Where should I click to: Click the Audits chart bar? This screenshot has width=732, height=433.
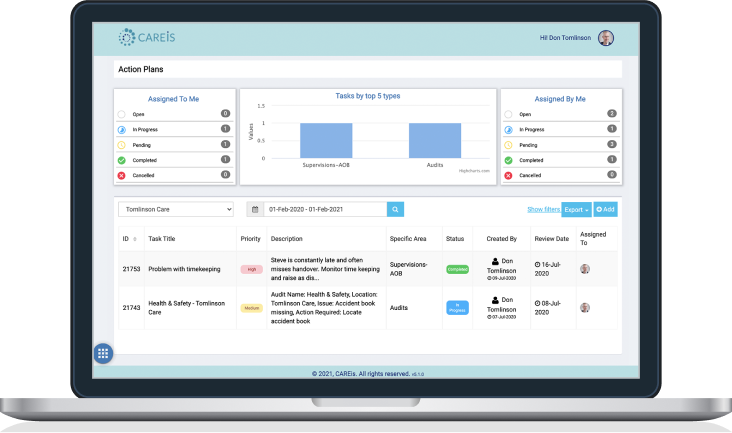point(435,140)
